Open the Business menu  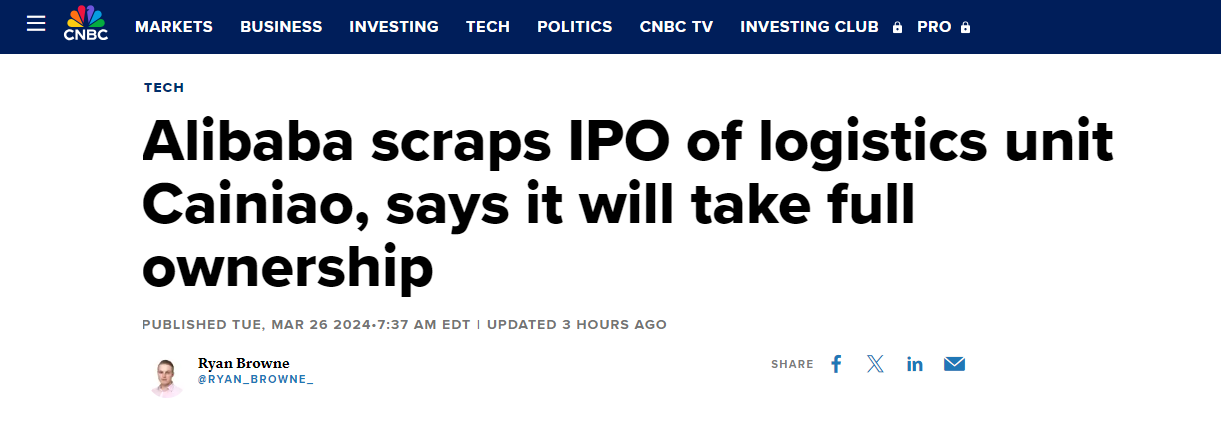coord(281,27)
